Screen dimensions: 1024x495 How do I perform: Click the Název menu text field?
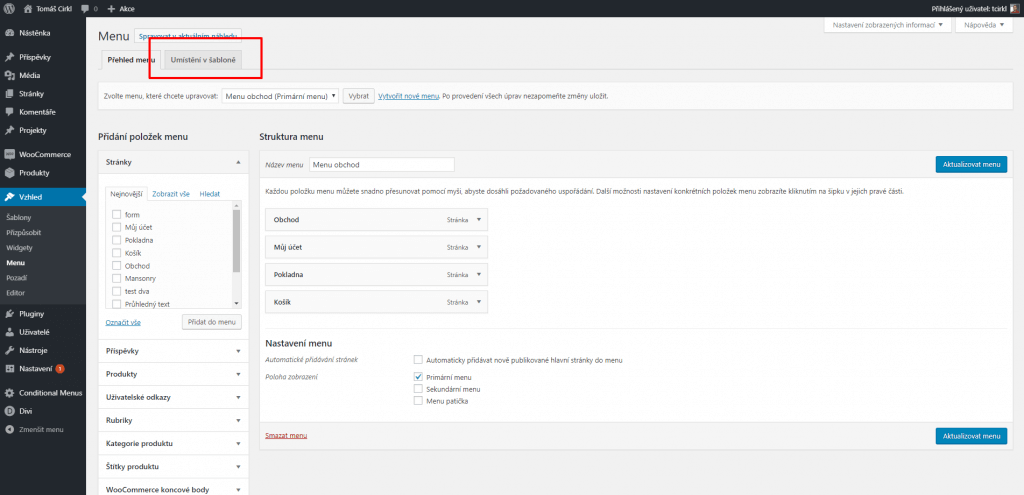381,165
